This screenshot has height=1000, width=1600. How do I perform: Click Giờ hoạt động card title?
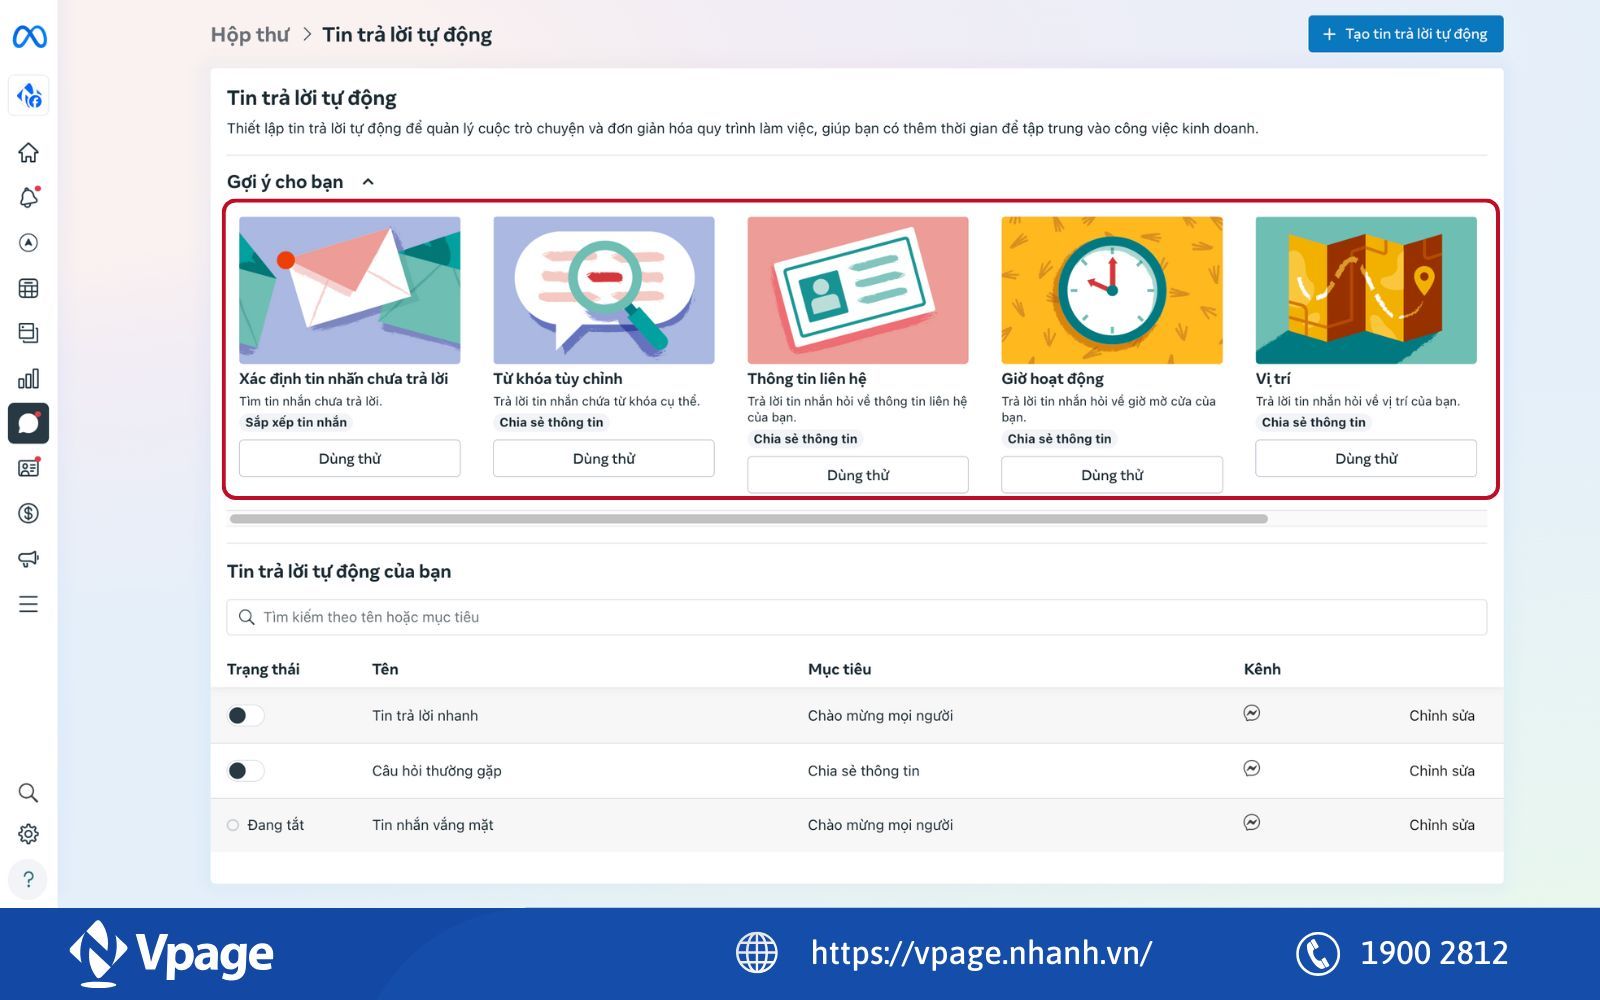1053,379
